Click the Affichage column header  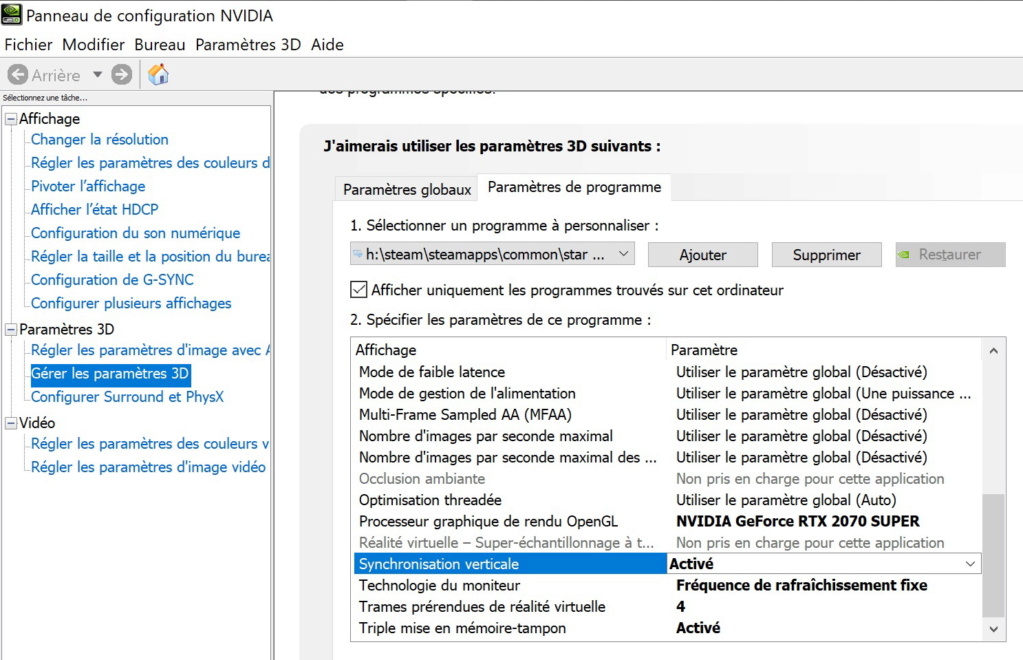[x=509, y=350]
